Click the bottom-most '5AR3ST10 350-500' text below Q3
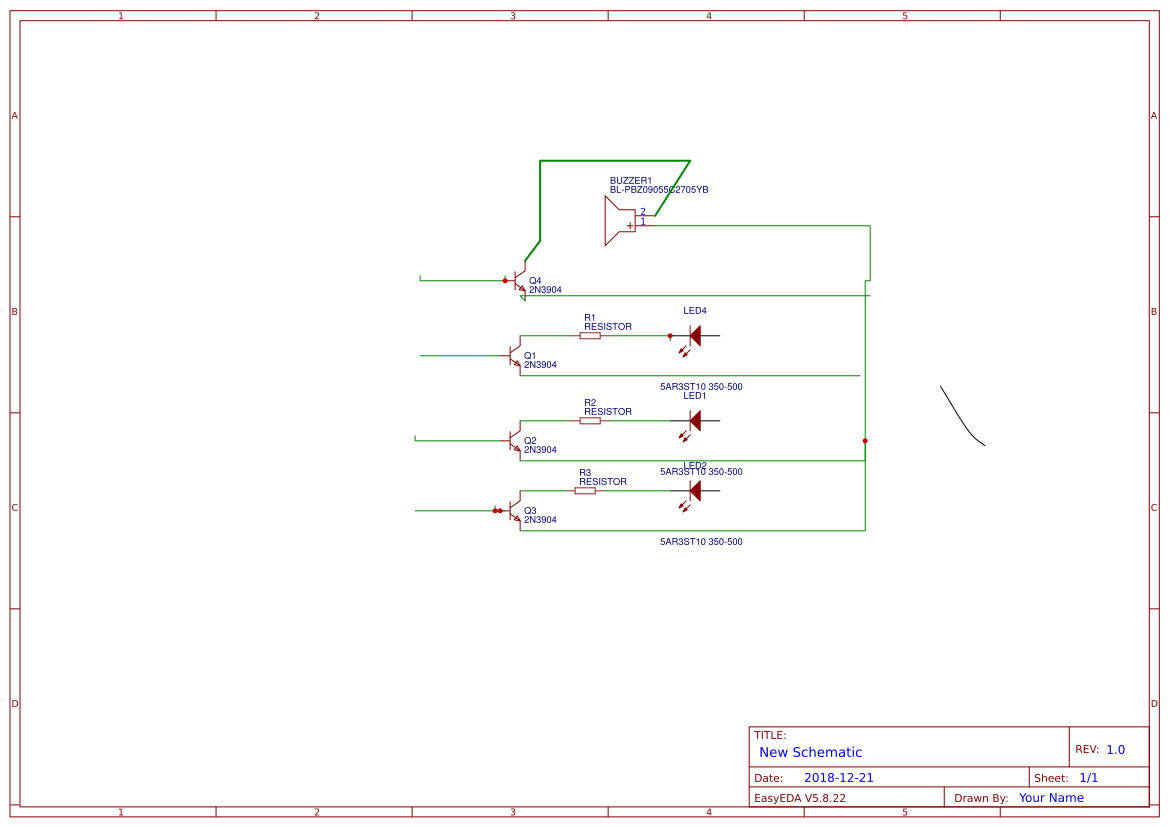1170x827 pixels. pos(701,542)
